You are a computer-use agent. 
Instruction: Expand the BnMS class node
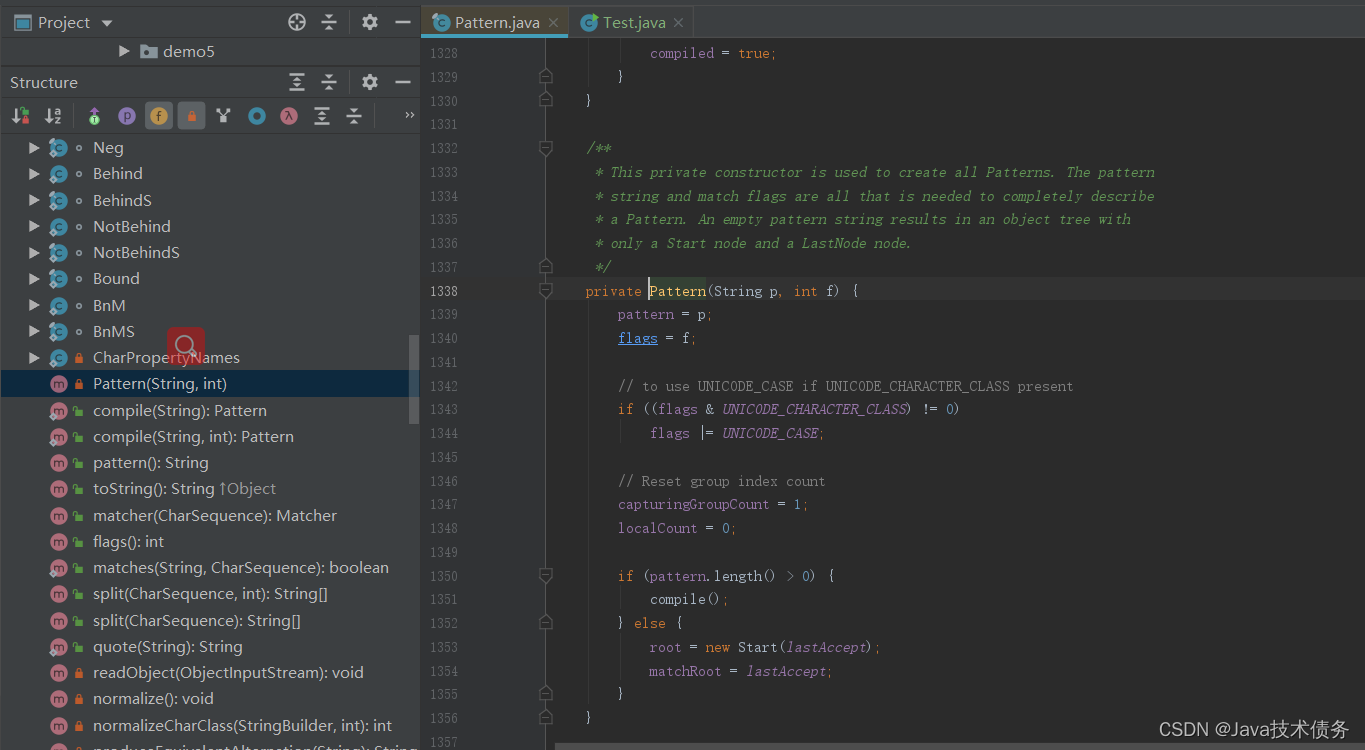[34, 331]
